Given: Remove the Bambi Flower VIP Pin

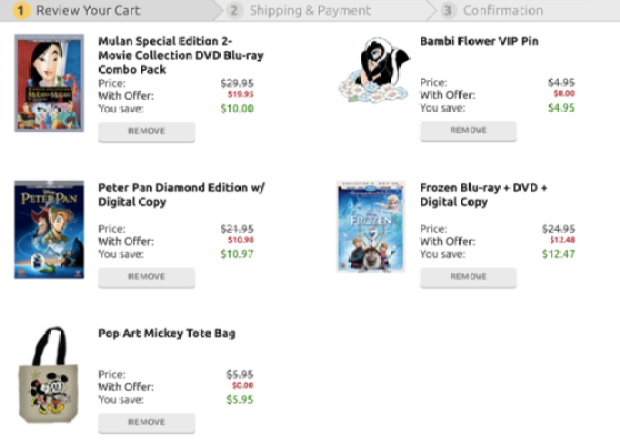Looking at the screenshot, I should point(468,131).
